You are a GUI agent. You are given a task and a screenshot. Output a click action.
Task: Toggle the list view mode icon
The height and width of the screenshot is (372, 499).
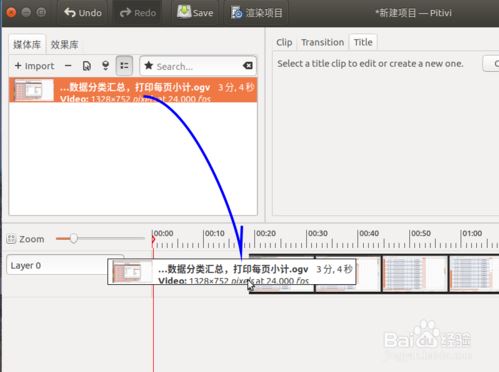tap(124, 66)
